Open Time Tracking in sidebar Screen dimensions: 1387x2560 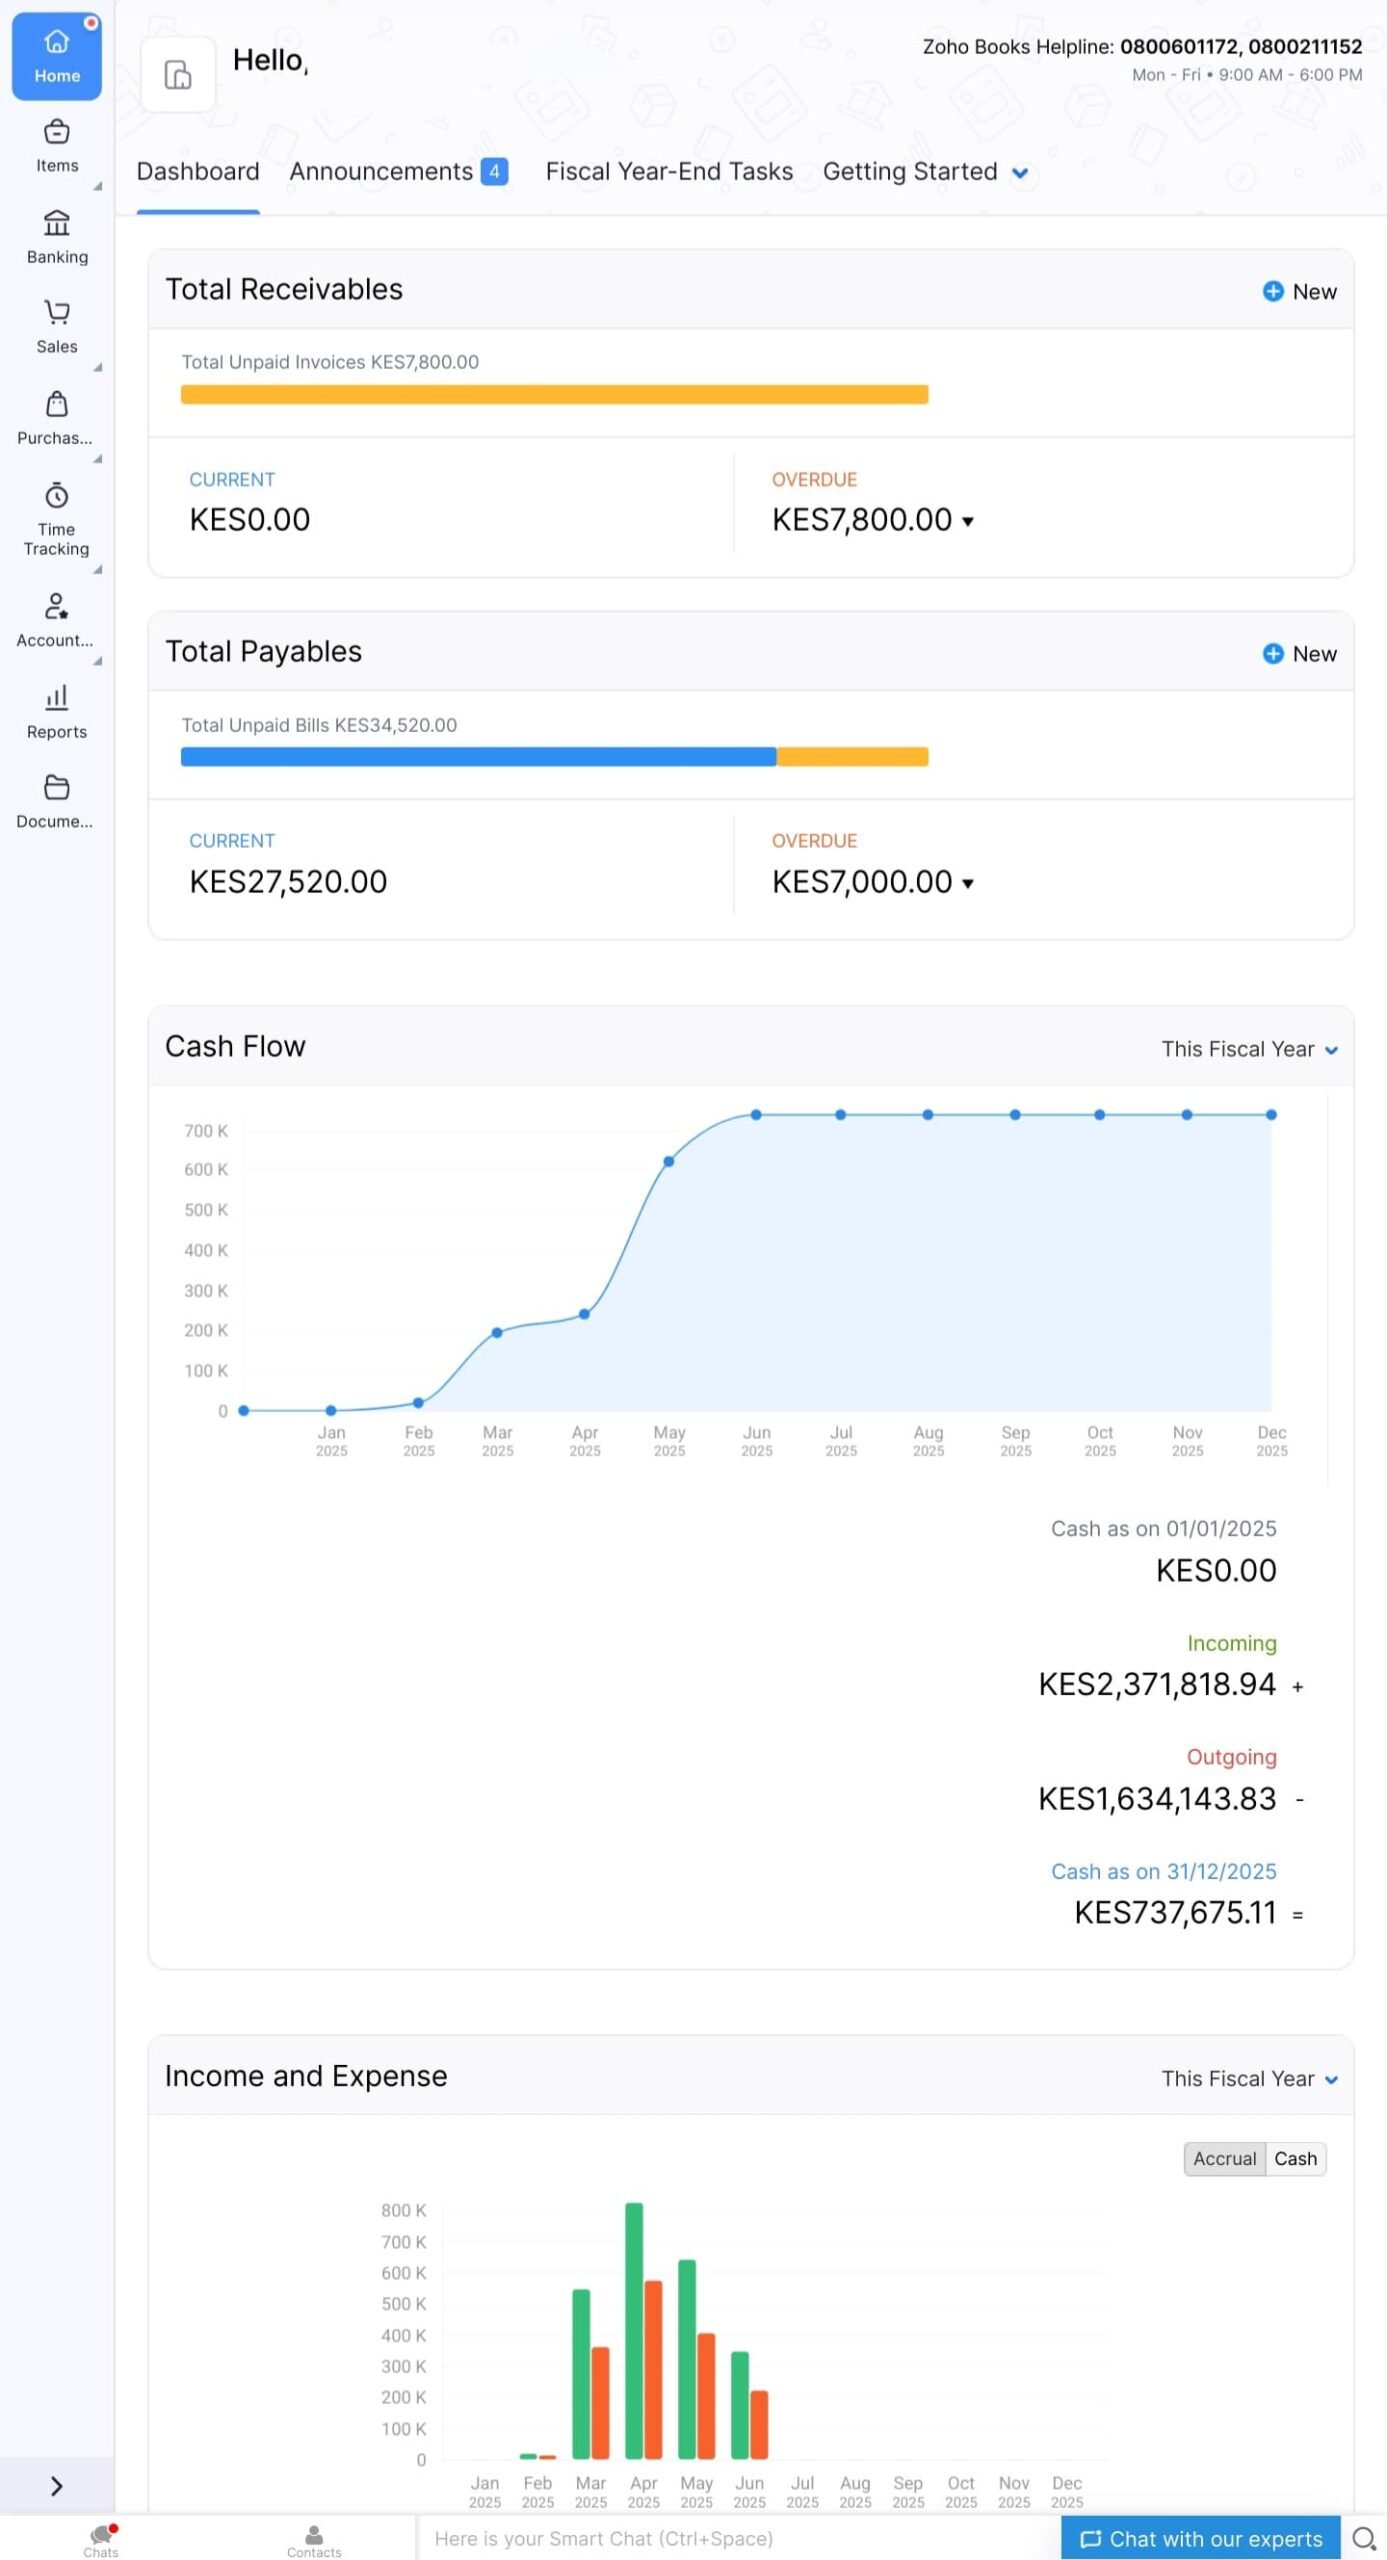tap(57, 520)
